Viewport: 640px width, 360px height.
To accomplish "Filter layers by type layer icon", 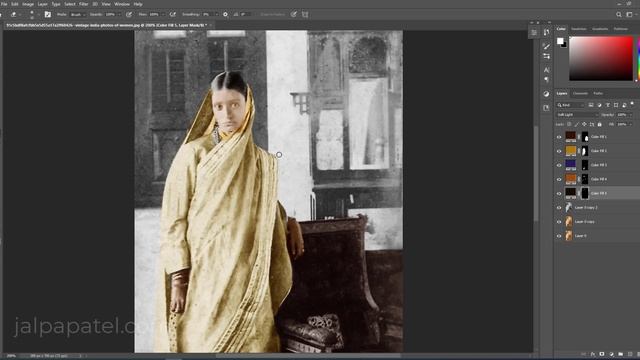I will tap(608, 105).
